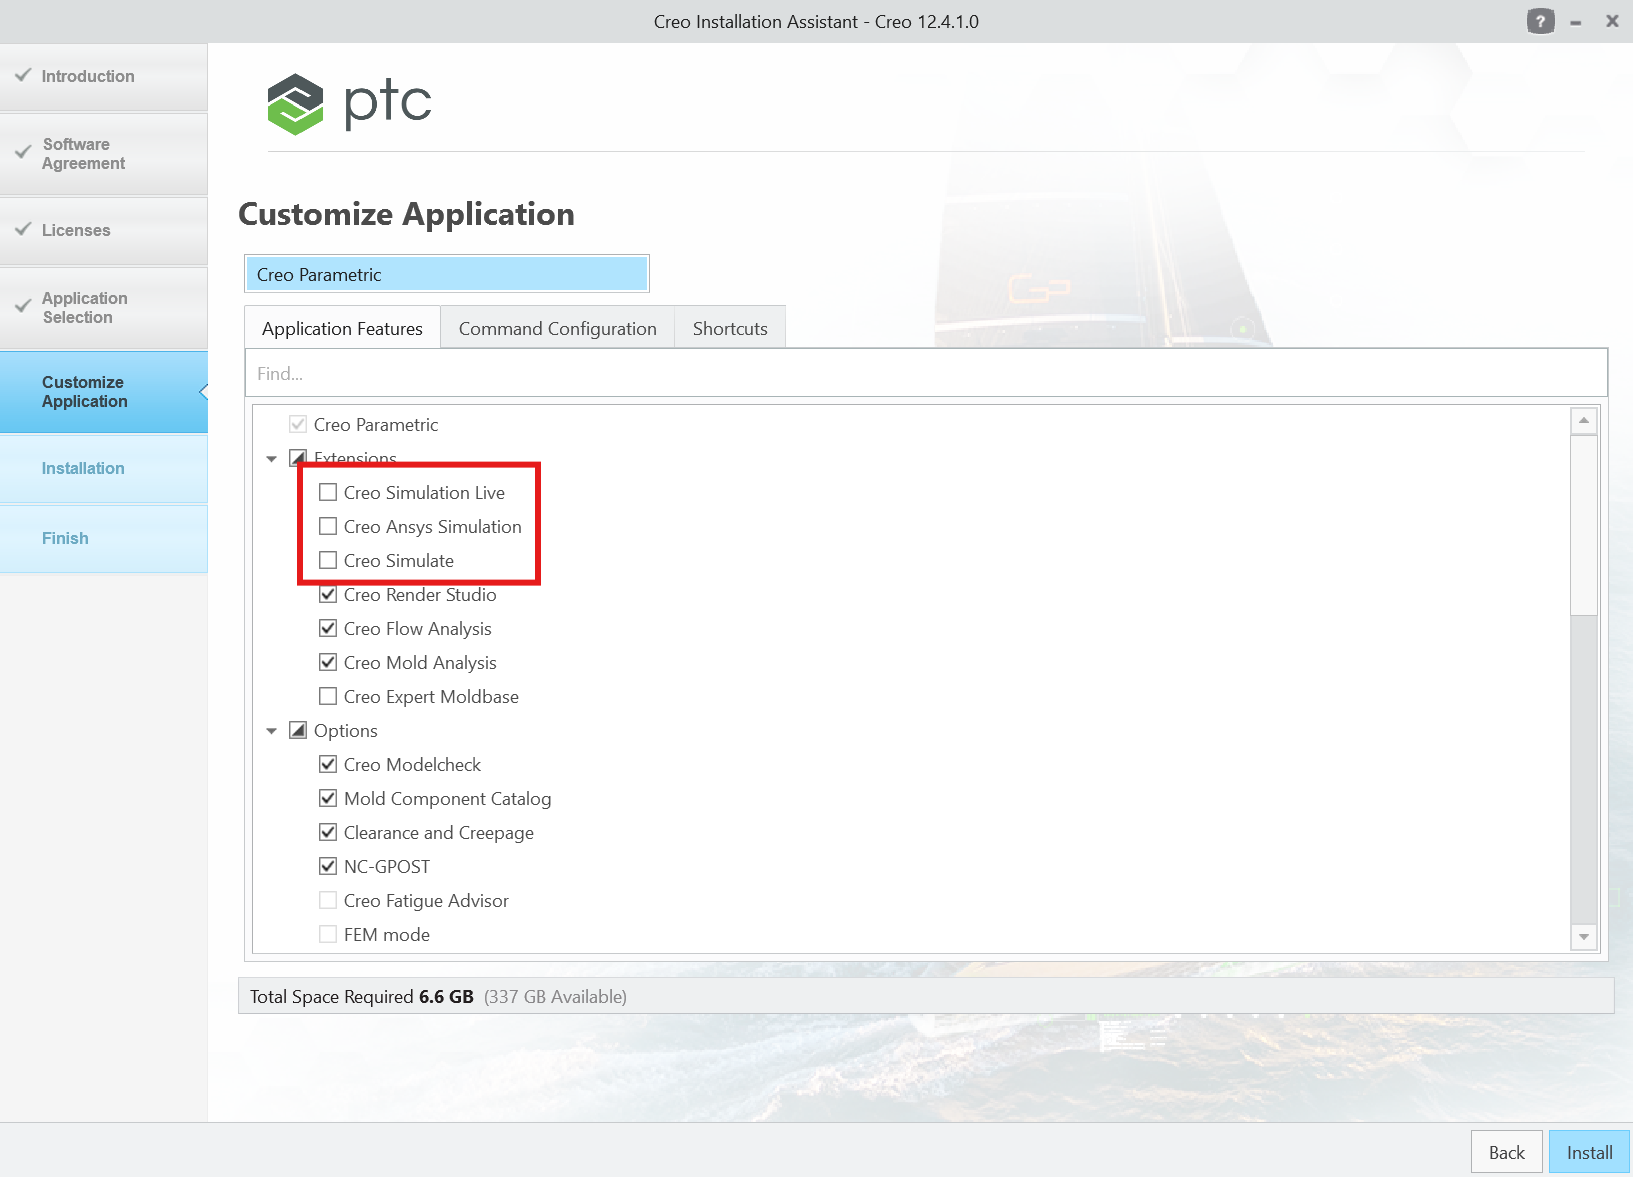
Task: Go to the Finish step
Action: [104, 539]
